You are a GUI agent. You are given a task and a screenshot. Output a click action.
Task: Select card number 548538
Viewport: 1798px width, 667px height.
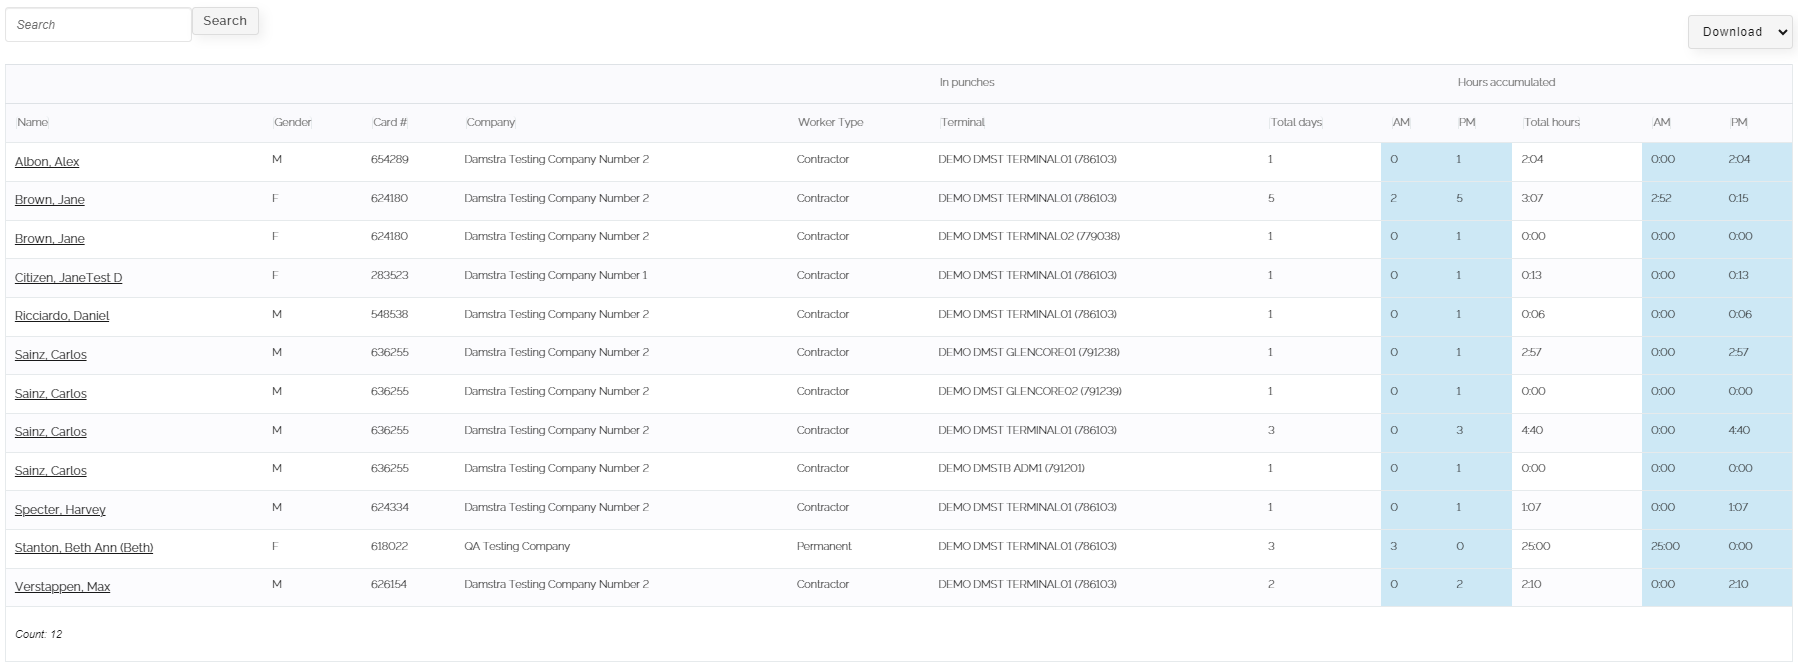[390, 314]
